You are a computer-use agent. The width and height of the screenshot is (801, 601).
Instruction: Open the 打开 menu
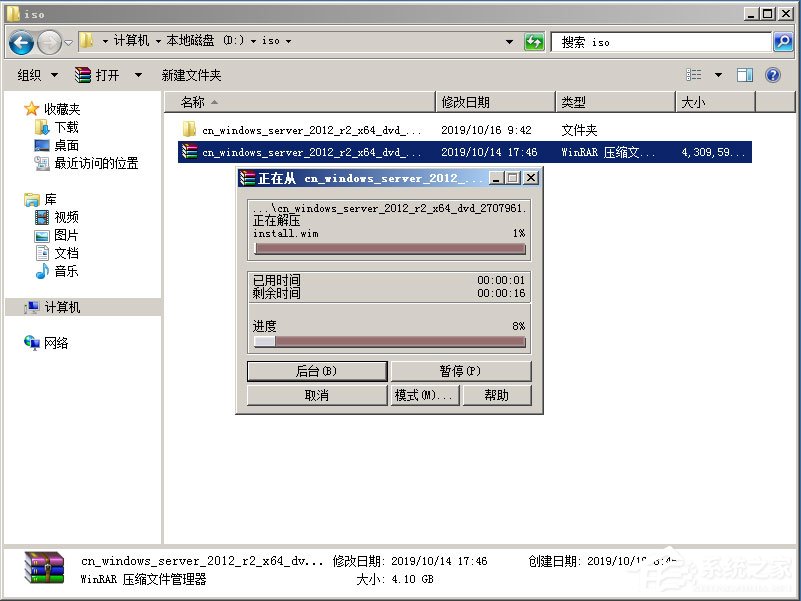click(x=105, y=75)
